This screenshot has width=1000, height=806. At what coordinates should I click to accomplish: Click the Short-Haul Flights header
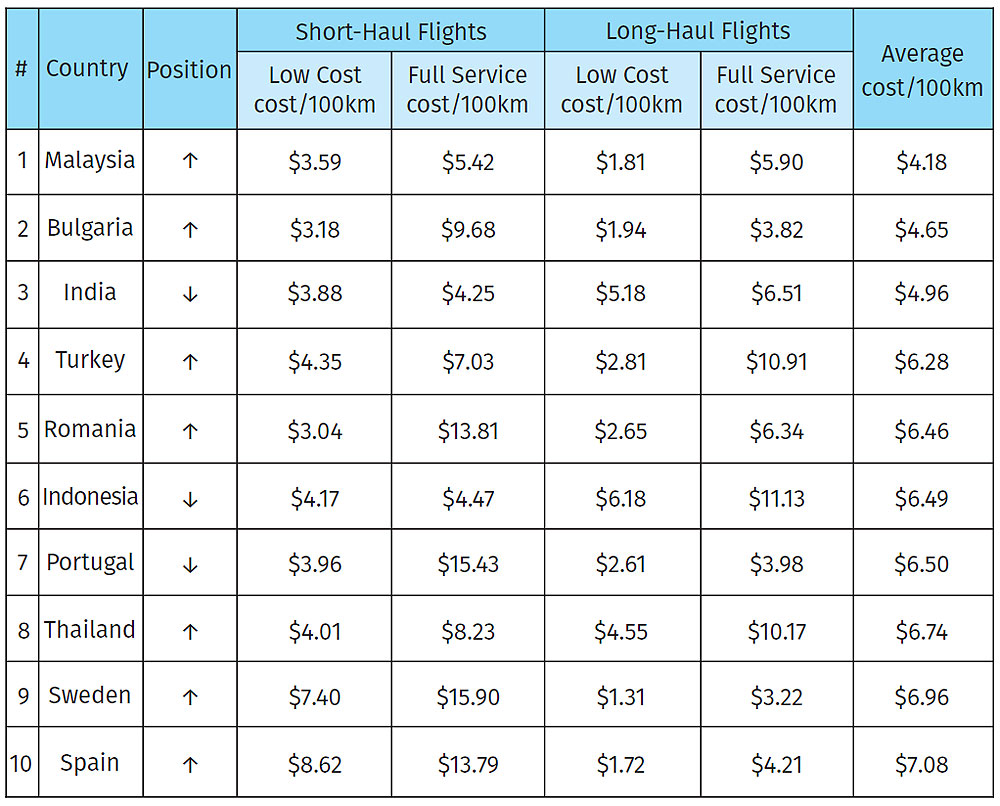[391, 32]
